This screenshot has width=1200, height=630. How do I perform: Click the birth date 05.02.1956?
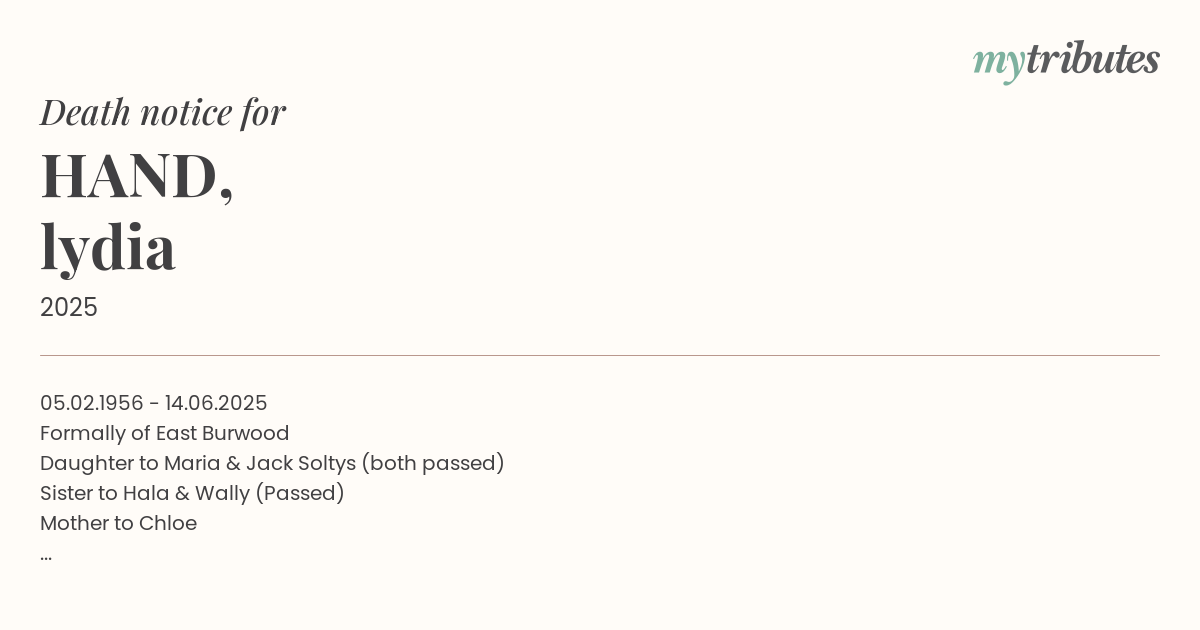coord(92,403)
